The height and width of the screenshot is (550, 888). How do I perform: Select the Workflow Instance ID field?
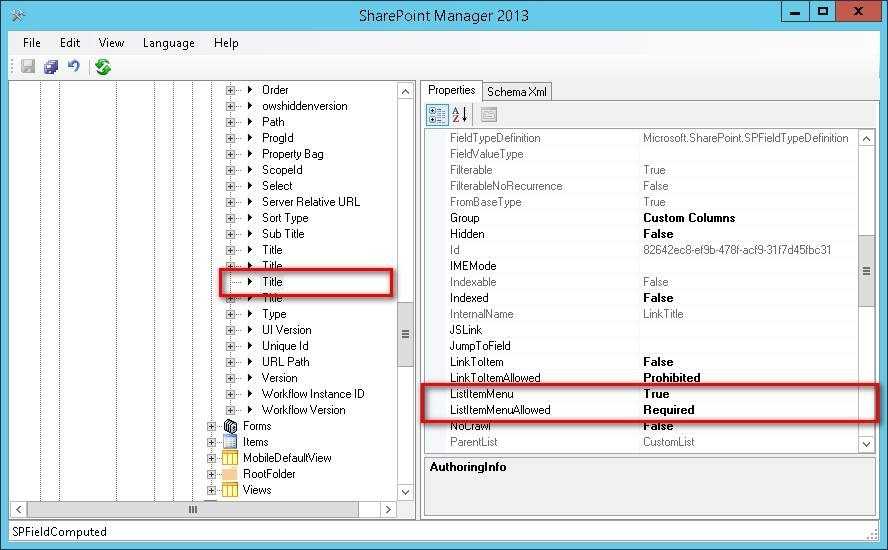(x=313, y=394)
